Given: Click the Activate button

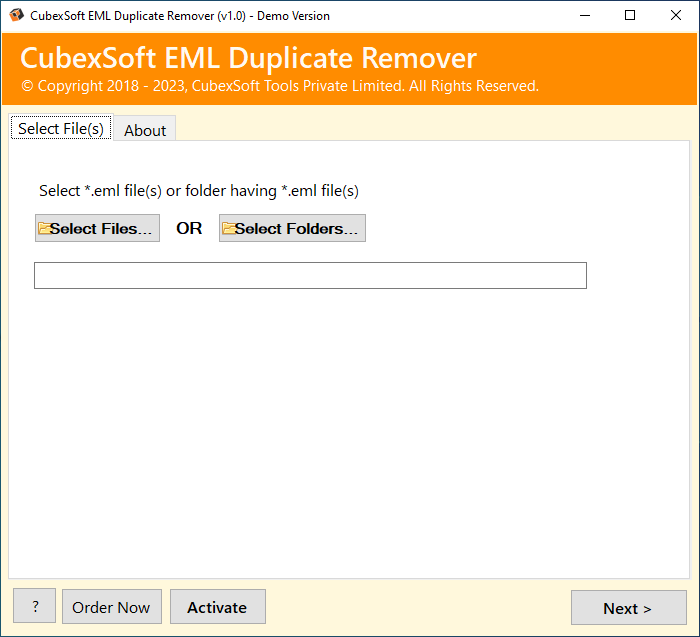Looking at the screenshot, I should (218, 607).
